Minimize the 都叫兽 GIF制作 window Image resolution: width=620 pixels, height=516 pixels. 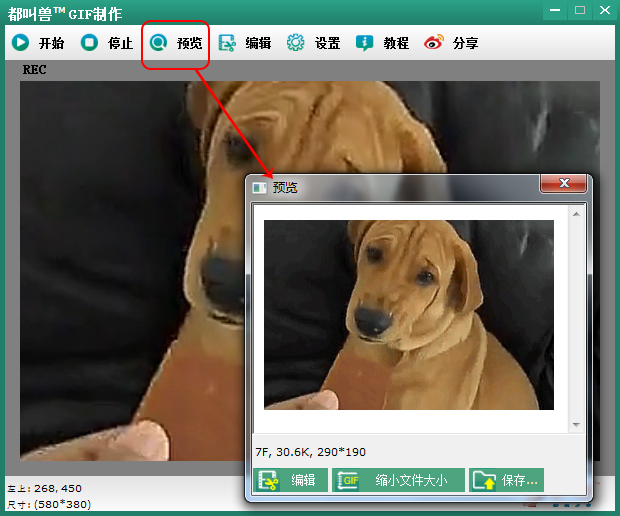click(x=555, y=10)
